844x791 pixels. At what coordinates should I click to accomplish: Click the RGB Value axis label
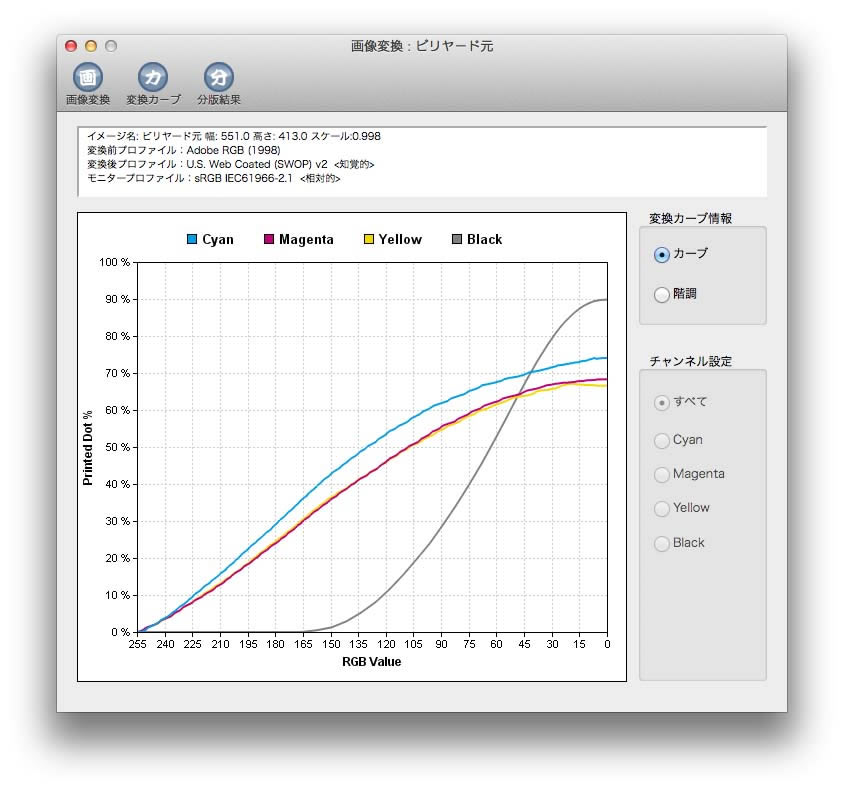point(371,661)
